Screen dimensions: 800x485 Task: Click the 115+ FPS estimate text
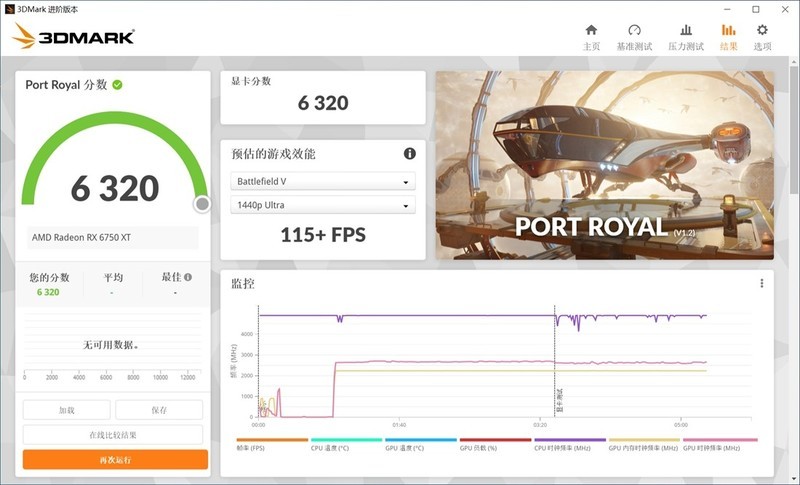(323, 235)
